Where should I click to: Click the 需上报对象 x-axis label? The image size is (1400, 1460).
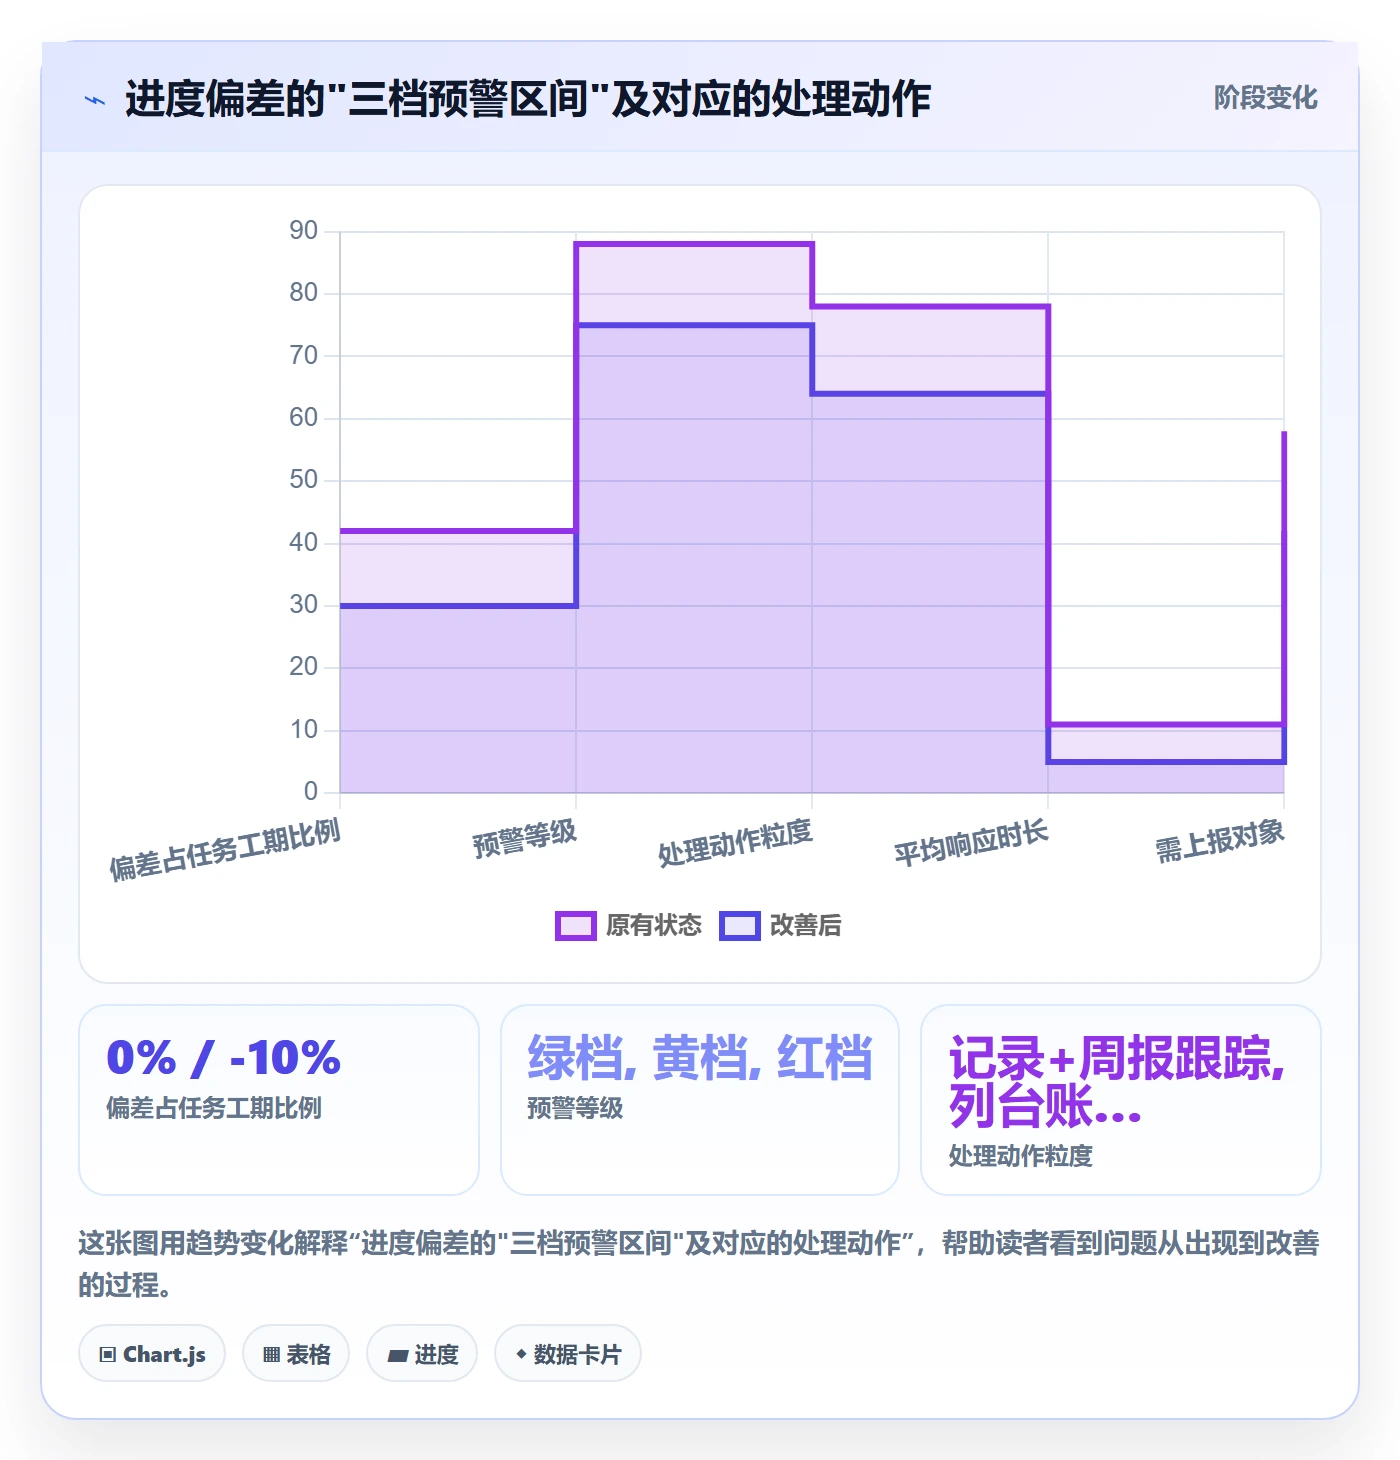[1220, 841]
